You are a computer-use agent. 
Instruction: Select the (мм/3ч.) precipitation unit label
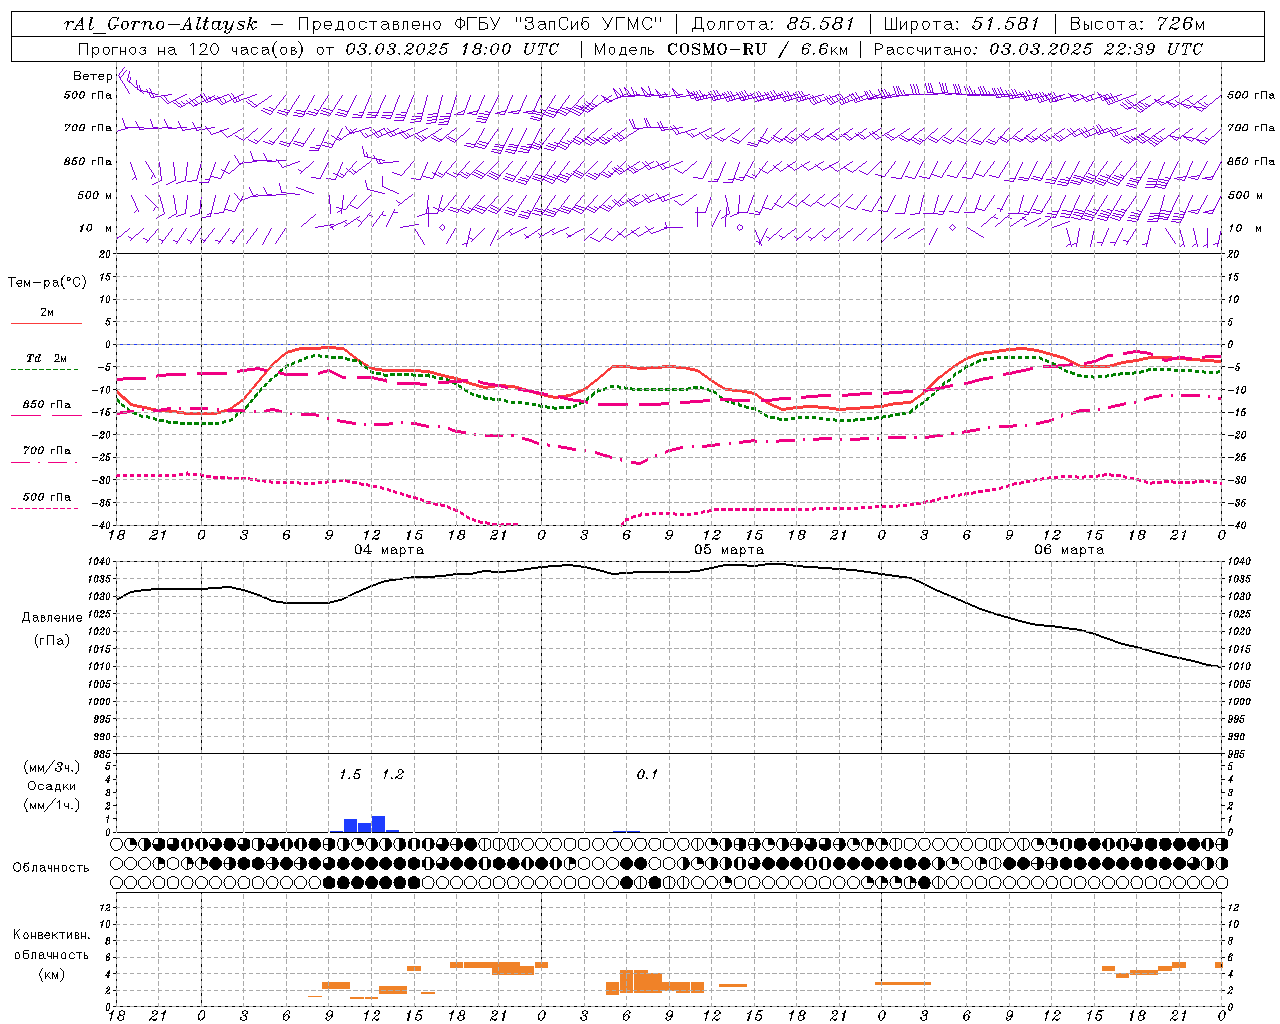[51, 767]
